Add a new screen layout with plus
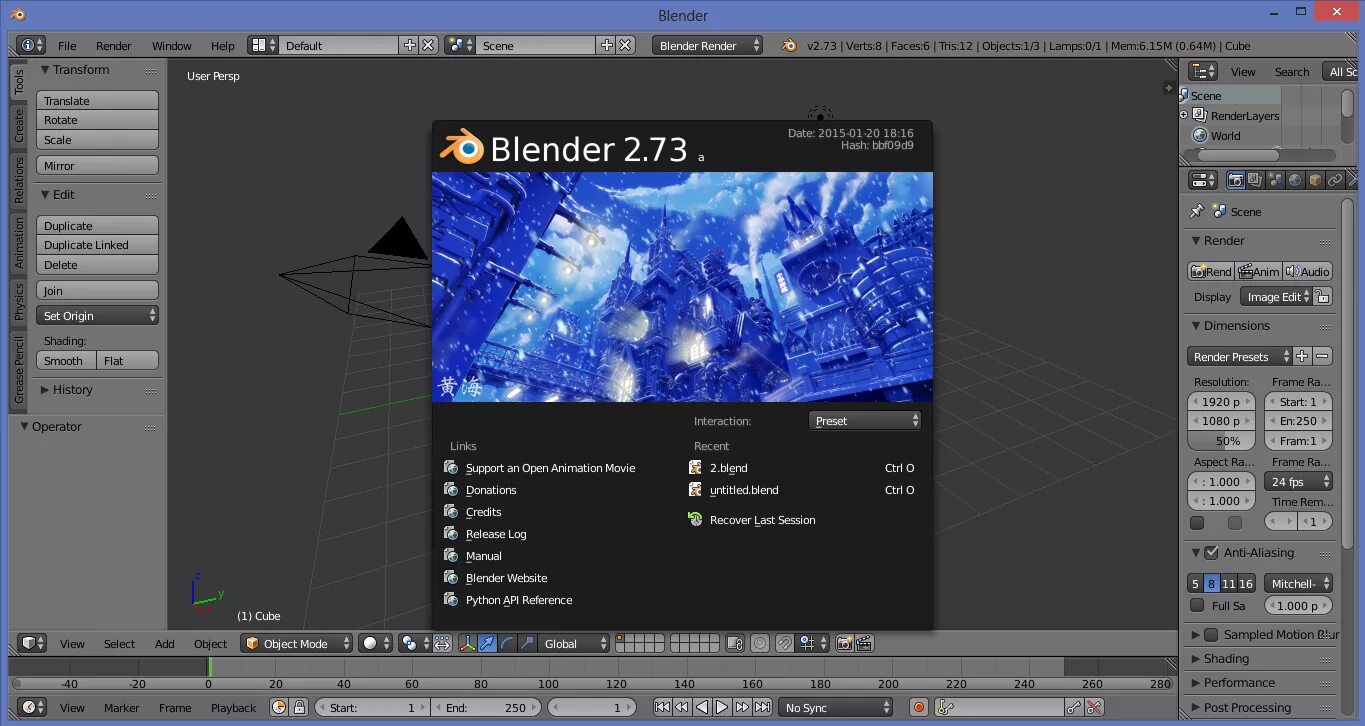1365x726 pixels. point(409,45)
